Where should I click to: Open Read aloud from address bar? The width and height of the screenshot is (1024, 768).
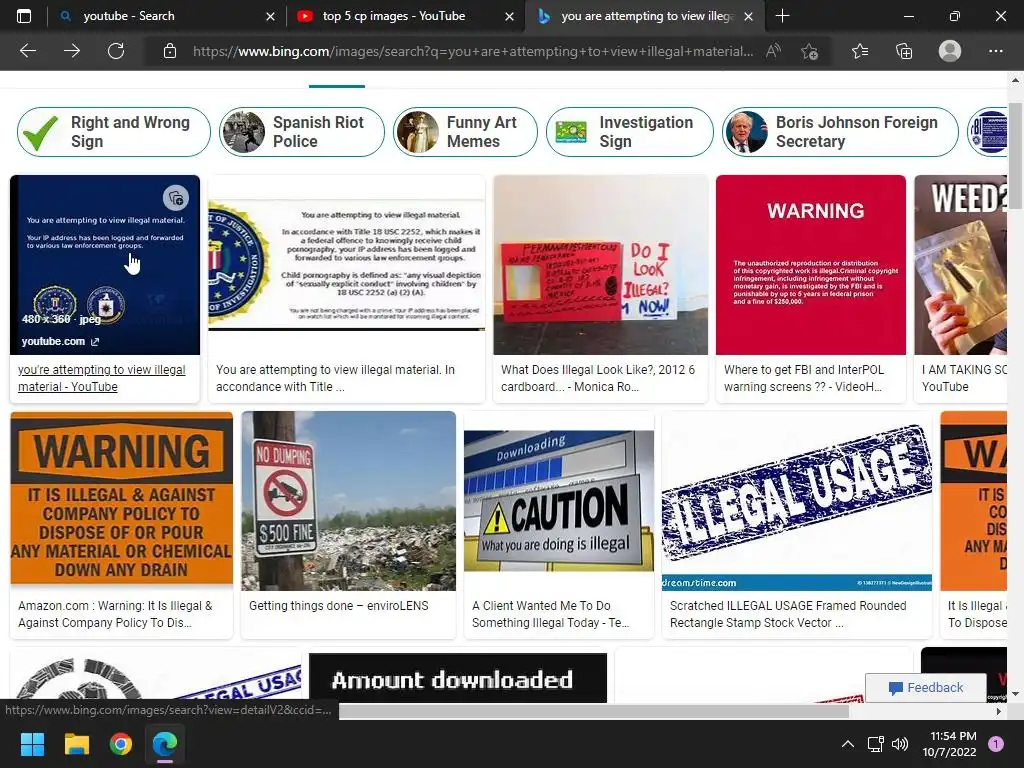pos(773,51)
